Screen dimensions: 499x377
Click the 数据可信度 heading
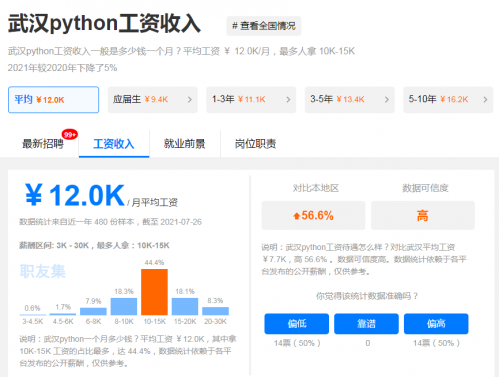tap(425, 188)
